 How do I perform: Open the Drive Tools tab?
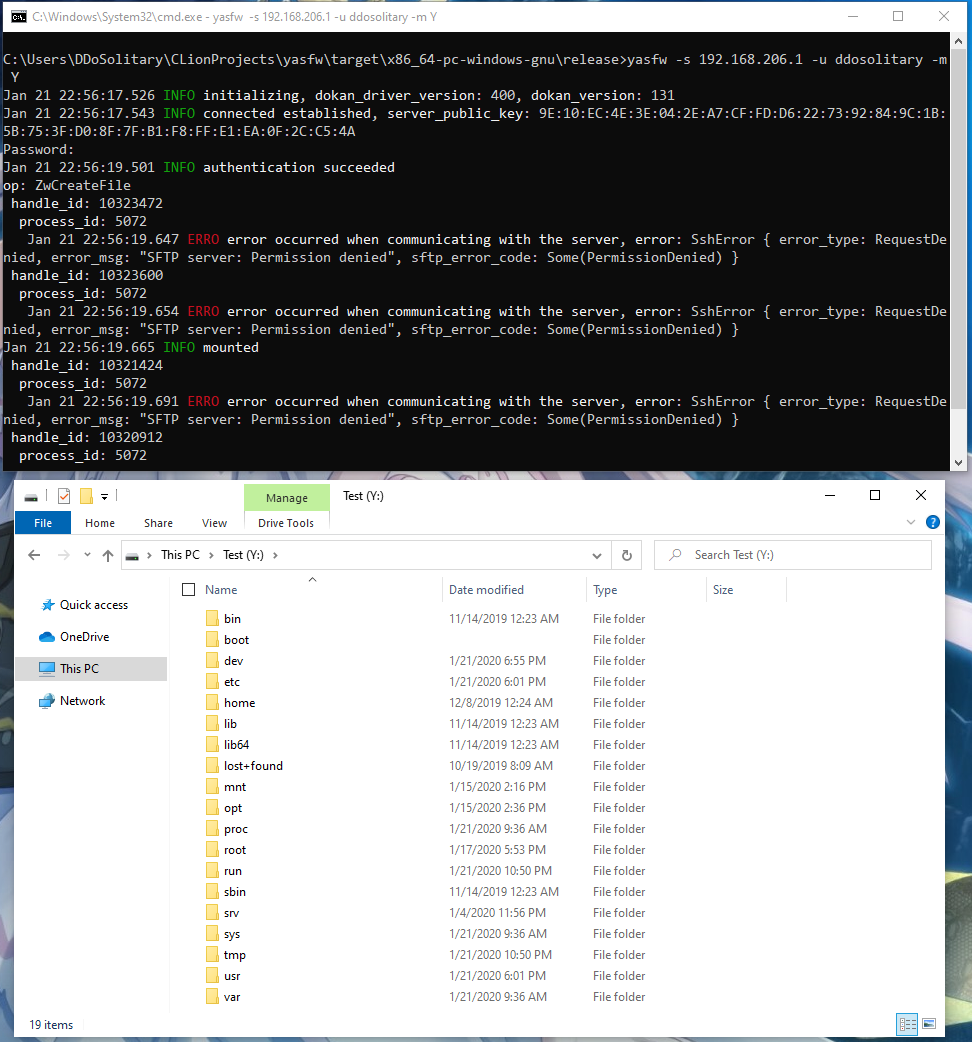click(x=286, y=523)
